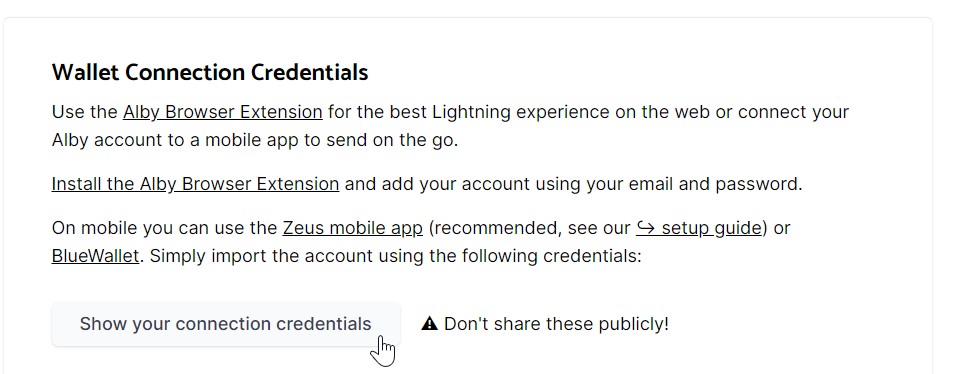This screenshot has height=374, width=957.
Task: Click the curved arrow icon before setup guide
Action: tap(646, 228)
